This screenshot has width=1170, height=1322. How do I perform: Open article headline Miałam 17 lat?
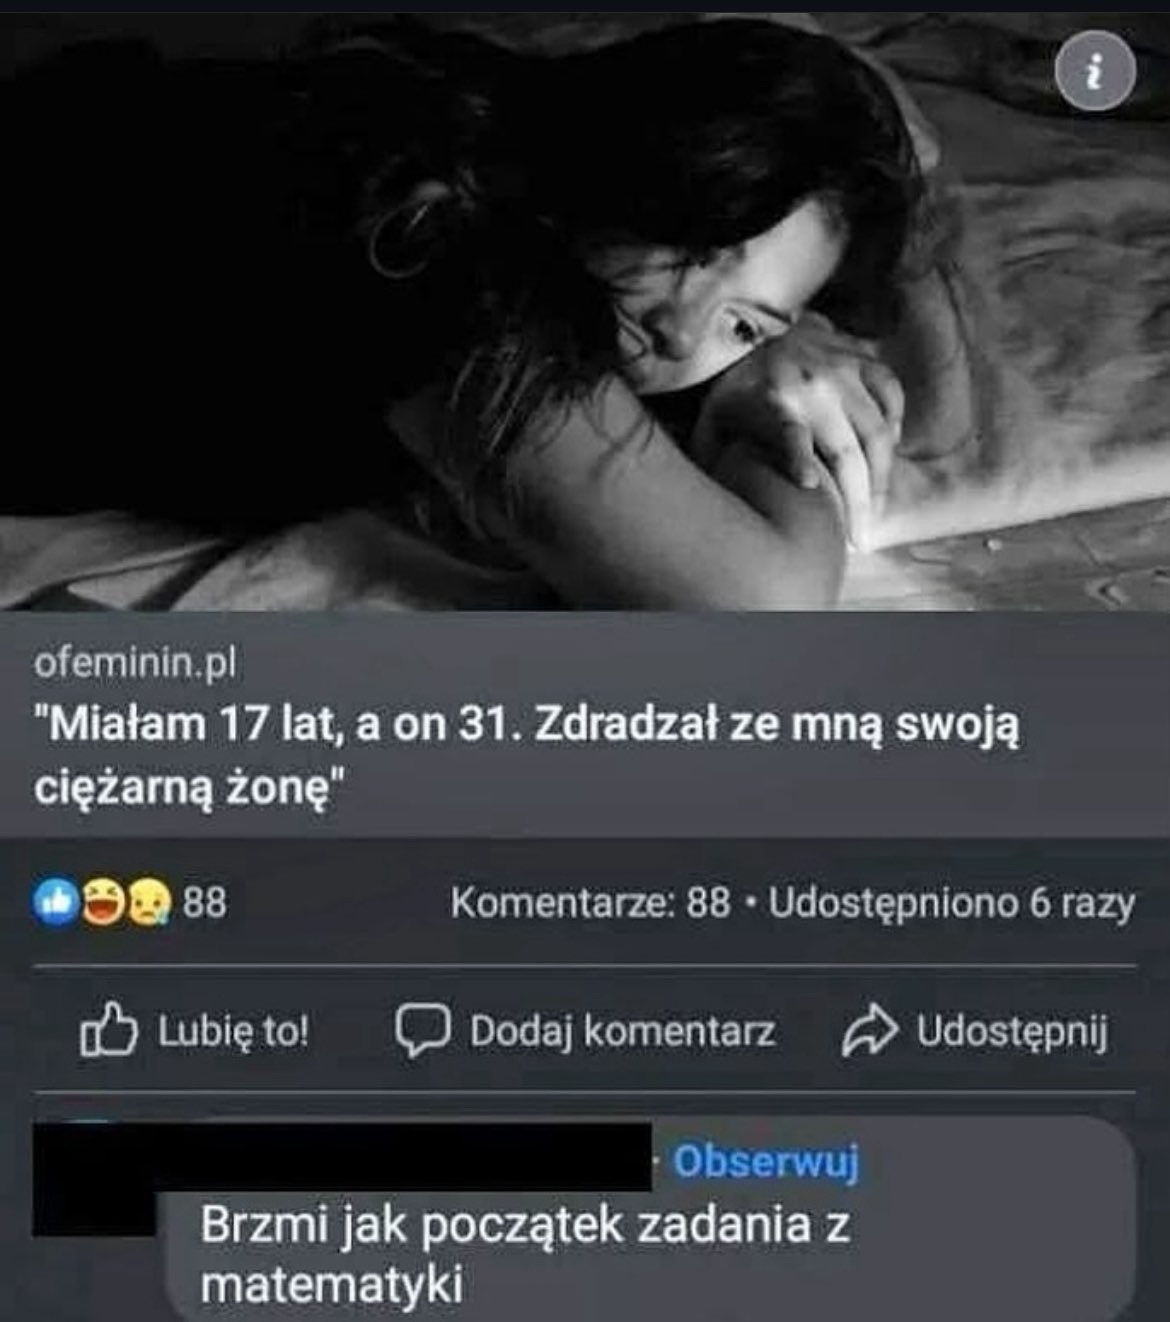point(526,755)
